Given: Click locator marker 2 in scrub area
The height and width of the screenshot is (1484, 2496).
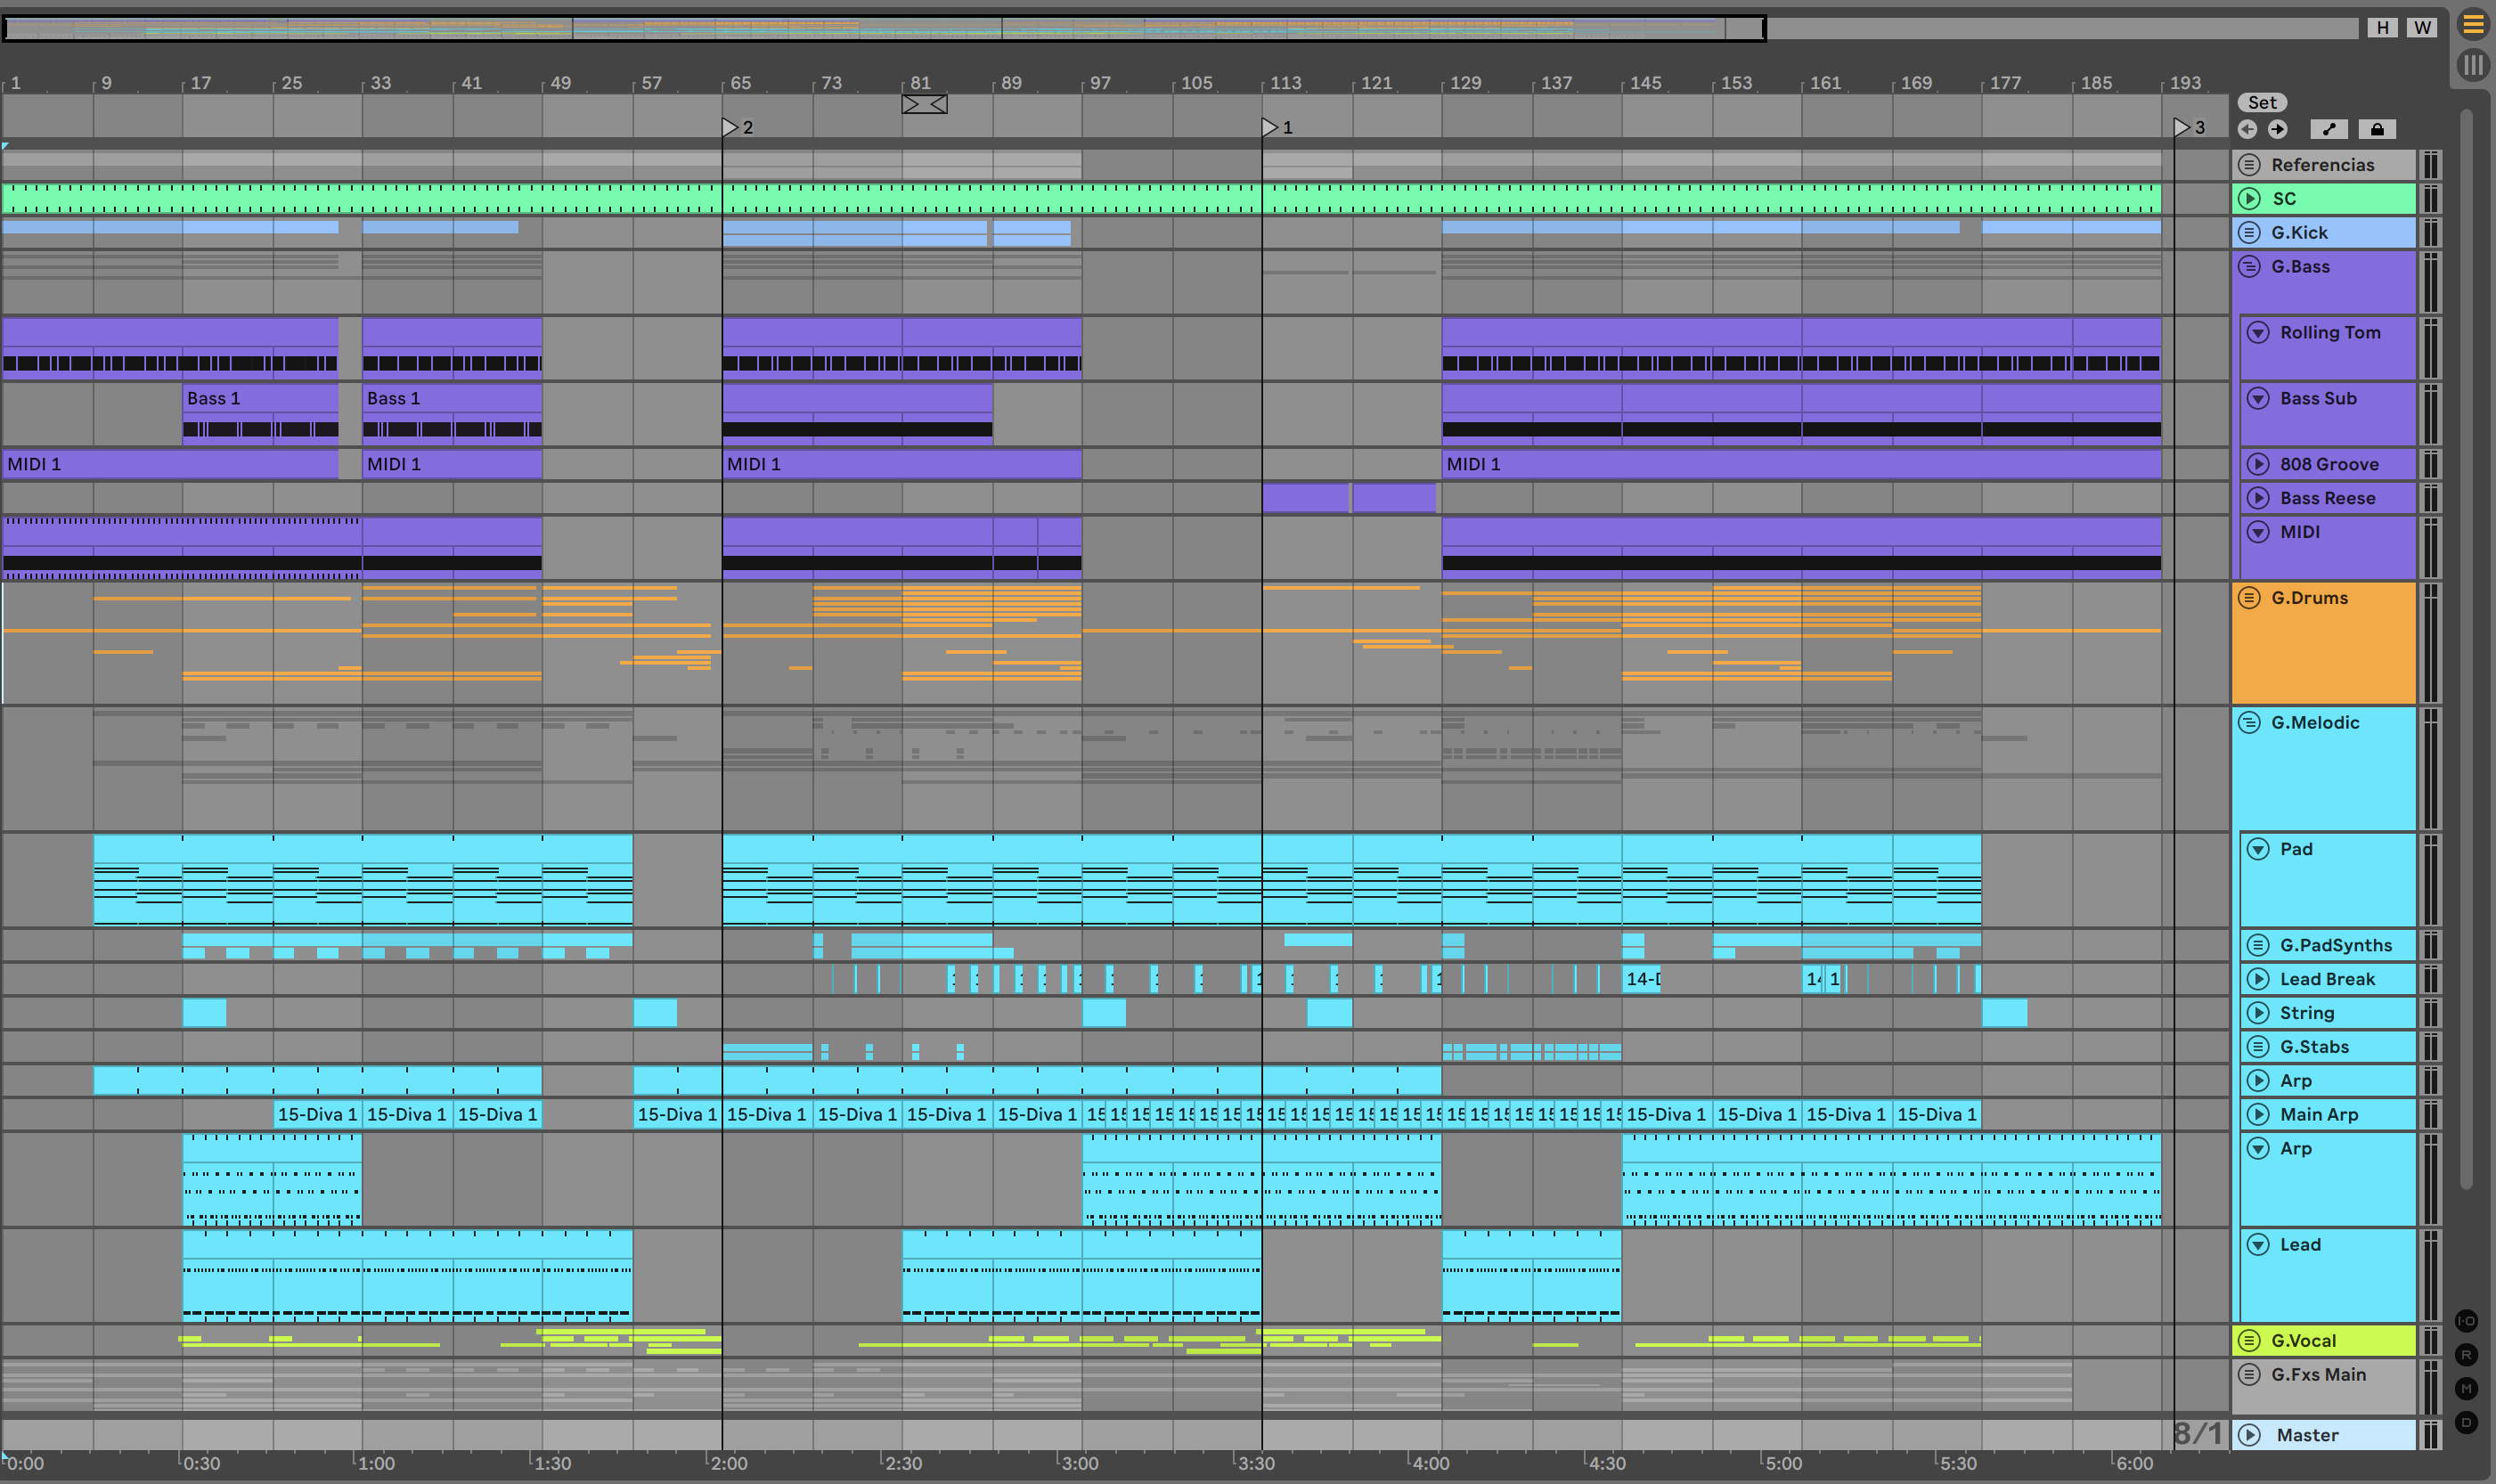Looking at the screenshot, I should 731,127.
